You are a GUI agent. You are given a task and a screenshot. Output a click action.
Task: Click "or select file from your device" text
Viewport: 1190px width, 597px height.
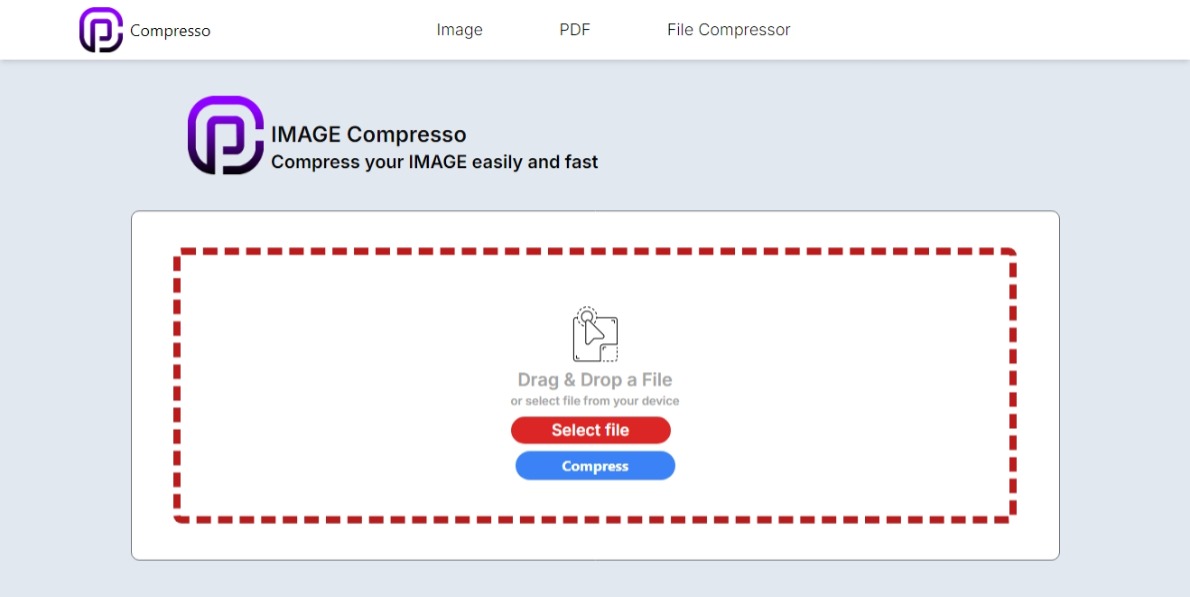594,401
